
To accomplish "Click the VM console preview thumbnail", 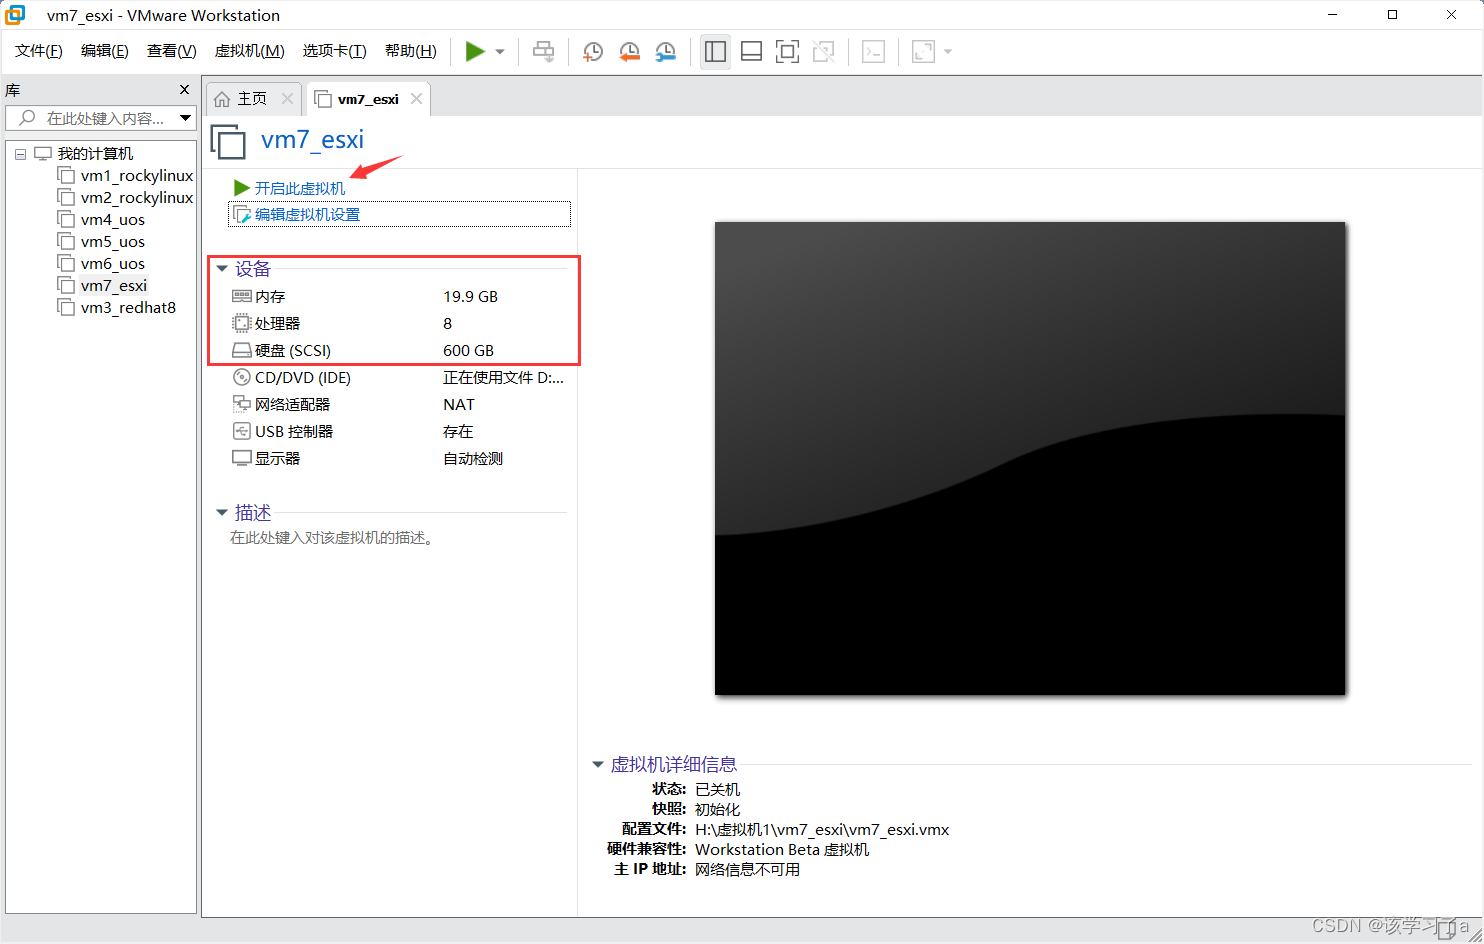I will pyautogui.click(x=1030, y=458).
